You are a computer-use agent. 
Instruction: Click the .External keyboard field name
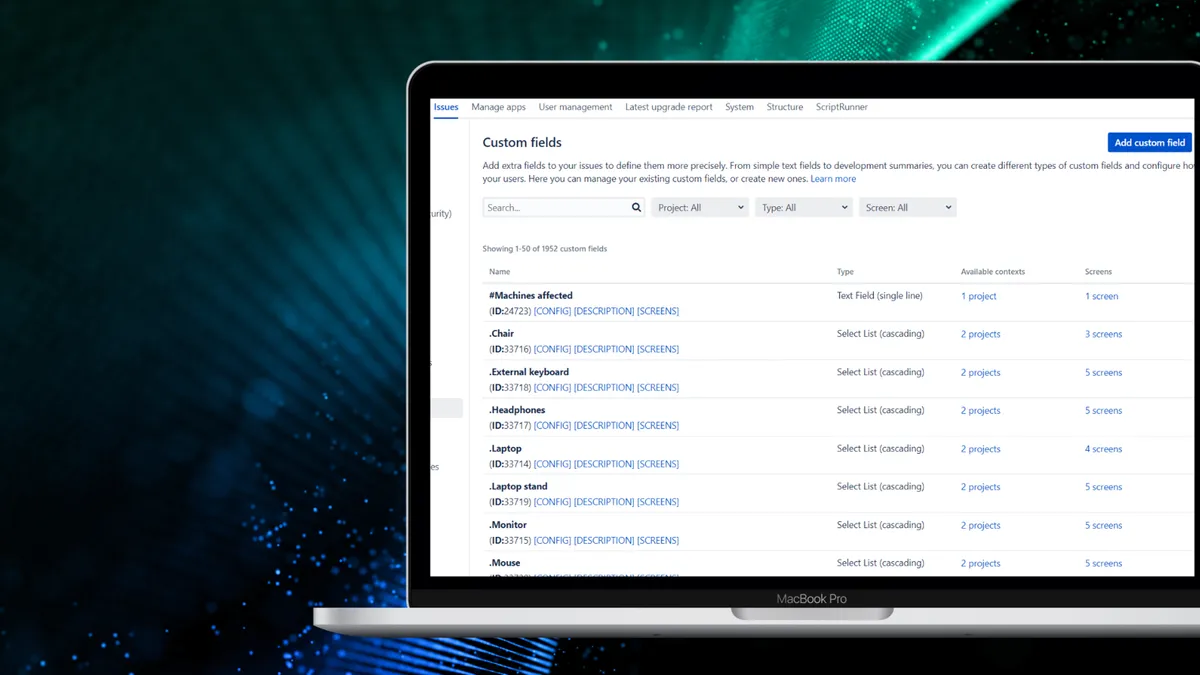coord(529,372)
